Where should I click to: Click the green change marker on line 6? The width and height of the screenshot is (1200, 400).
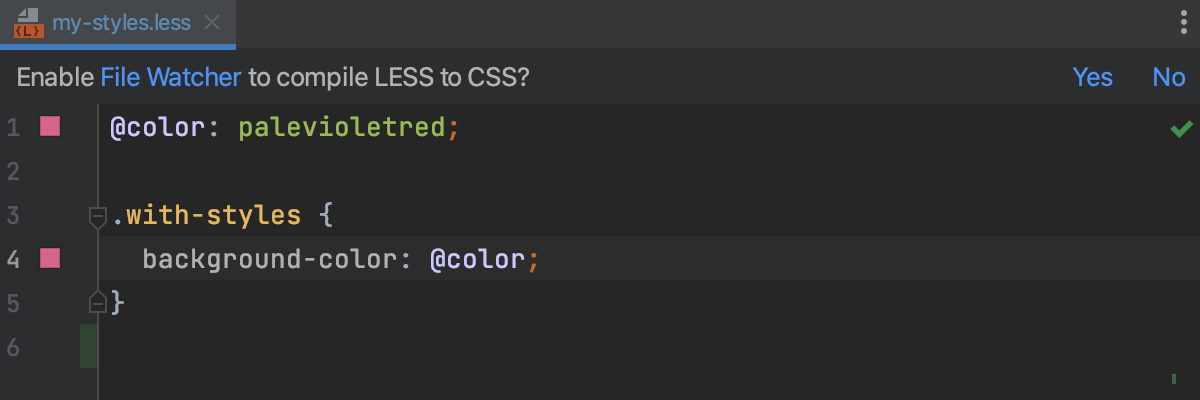(88, 346)
